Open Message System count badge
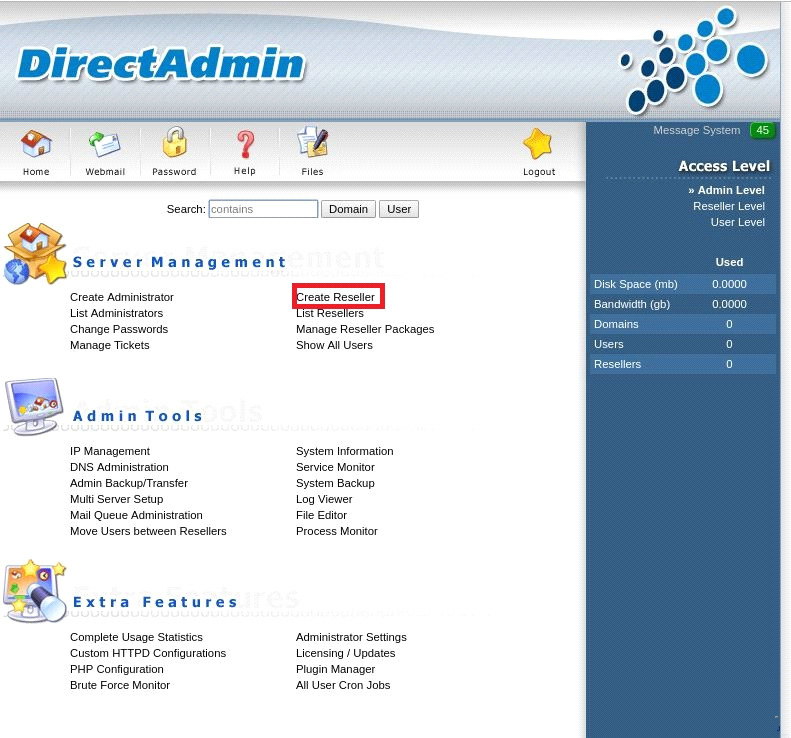 (x=763, y=131)
